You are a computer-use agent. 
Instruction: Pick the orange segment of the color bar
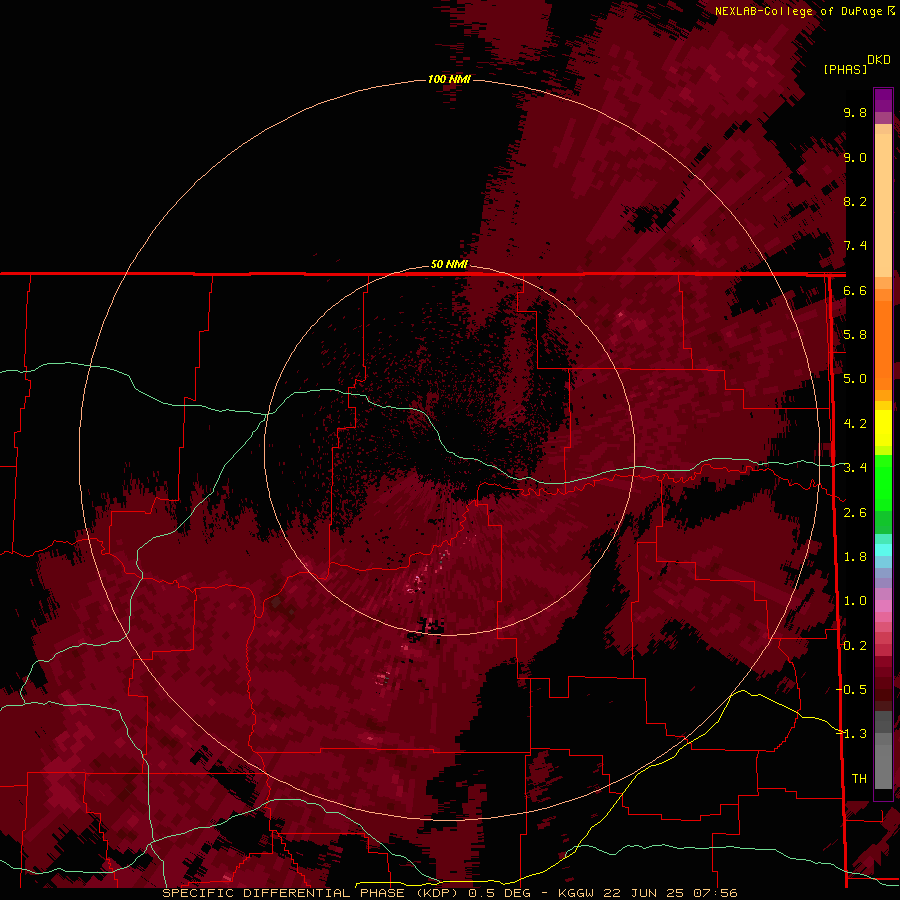point(883,344)
